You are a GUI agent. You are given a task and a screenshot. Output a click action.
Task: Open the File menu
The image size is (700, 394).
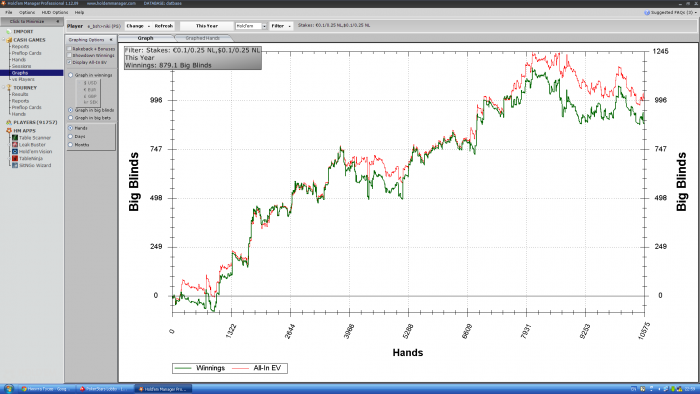point(8,12)
